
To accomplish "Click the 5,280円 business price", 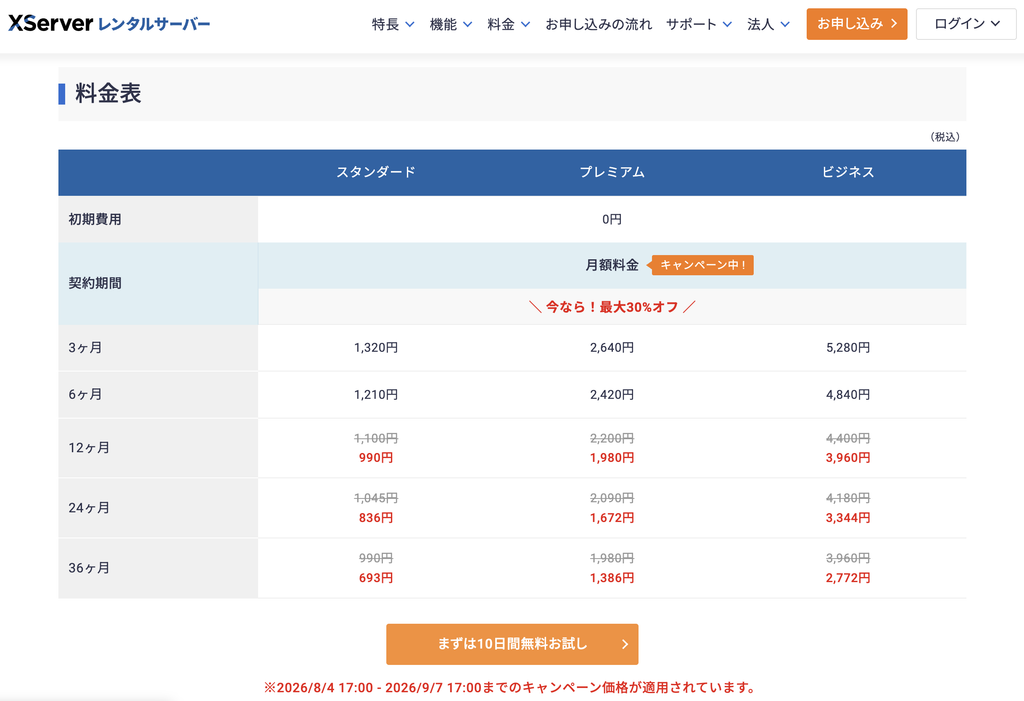I will click(x=848, y=348).
